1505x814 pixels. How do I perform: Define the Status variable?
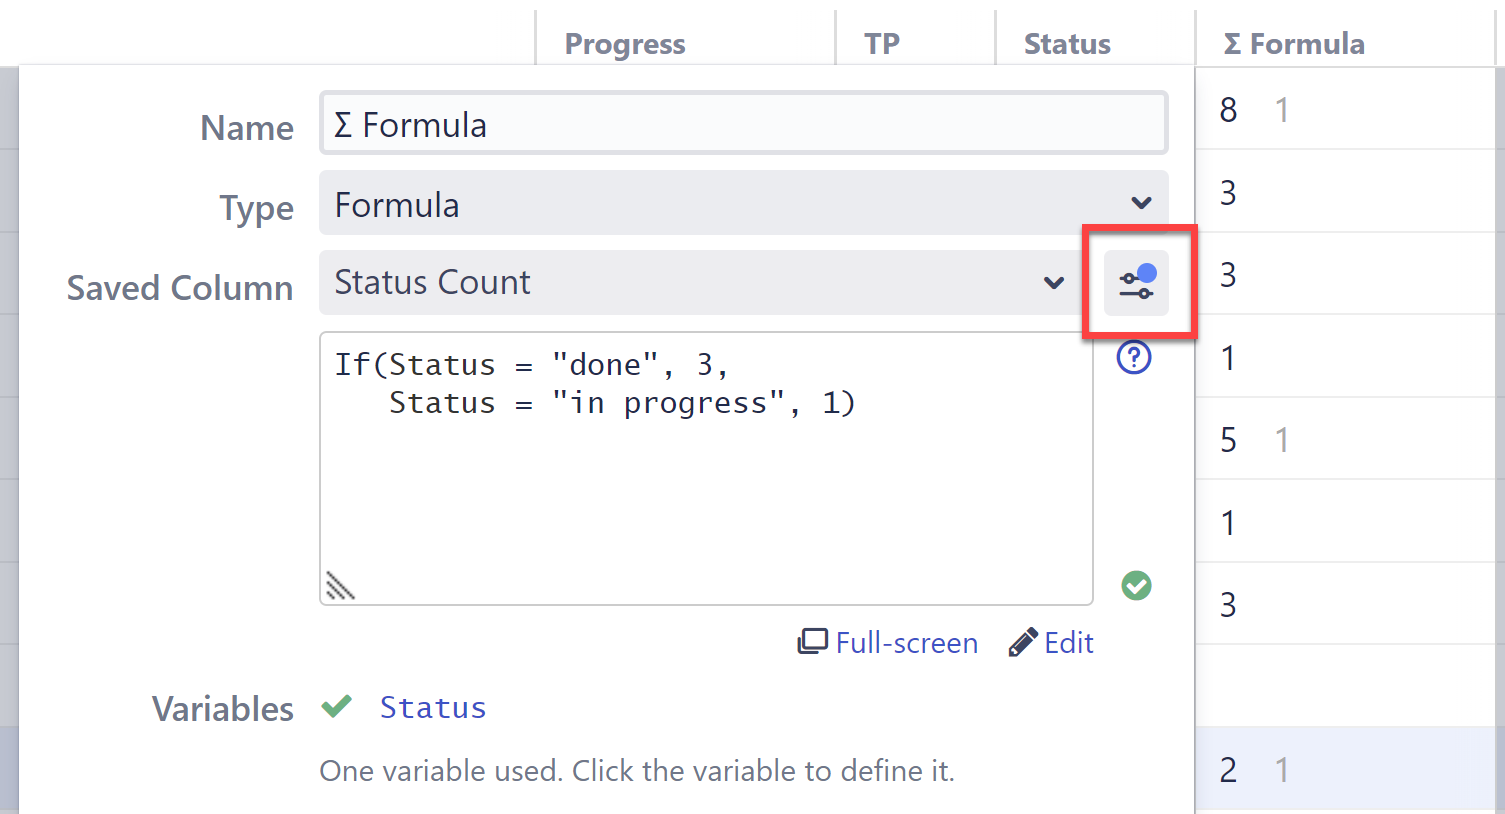pos(432,708)
